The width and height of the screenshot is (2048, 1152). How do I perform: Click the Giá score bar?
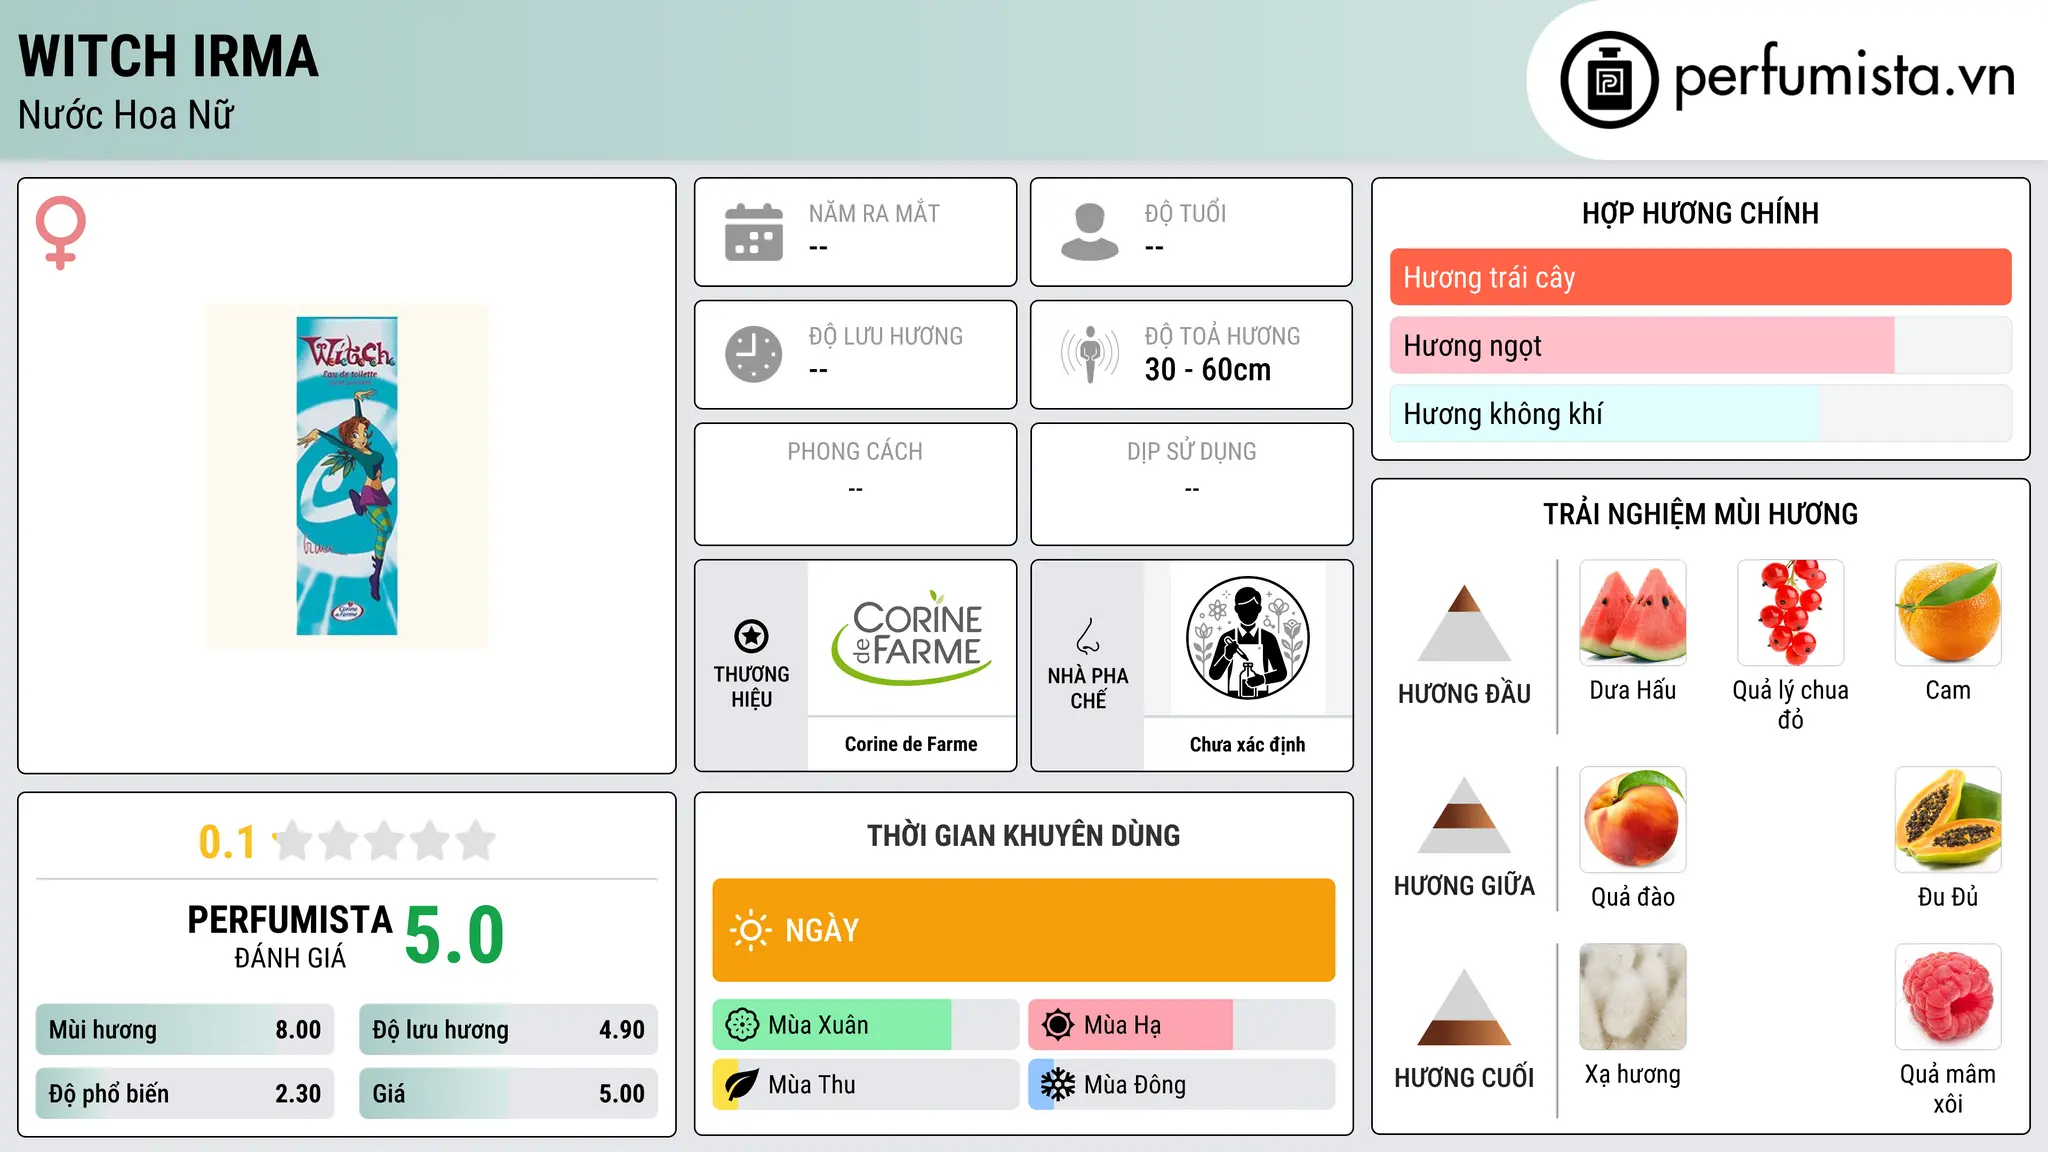(x=509, y=1094)
